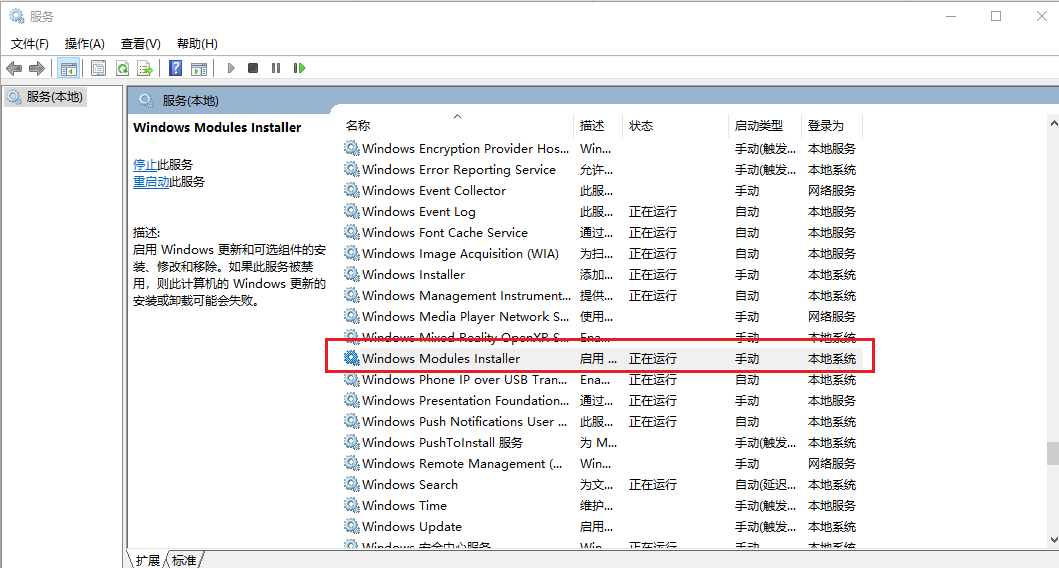Click the Start Service play icon
Image resolution: width=1059 pixels, height=568 pixels.
click(x=231, y=68)
